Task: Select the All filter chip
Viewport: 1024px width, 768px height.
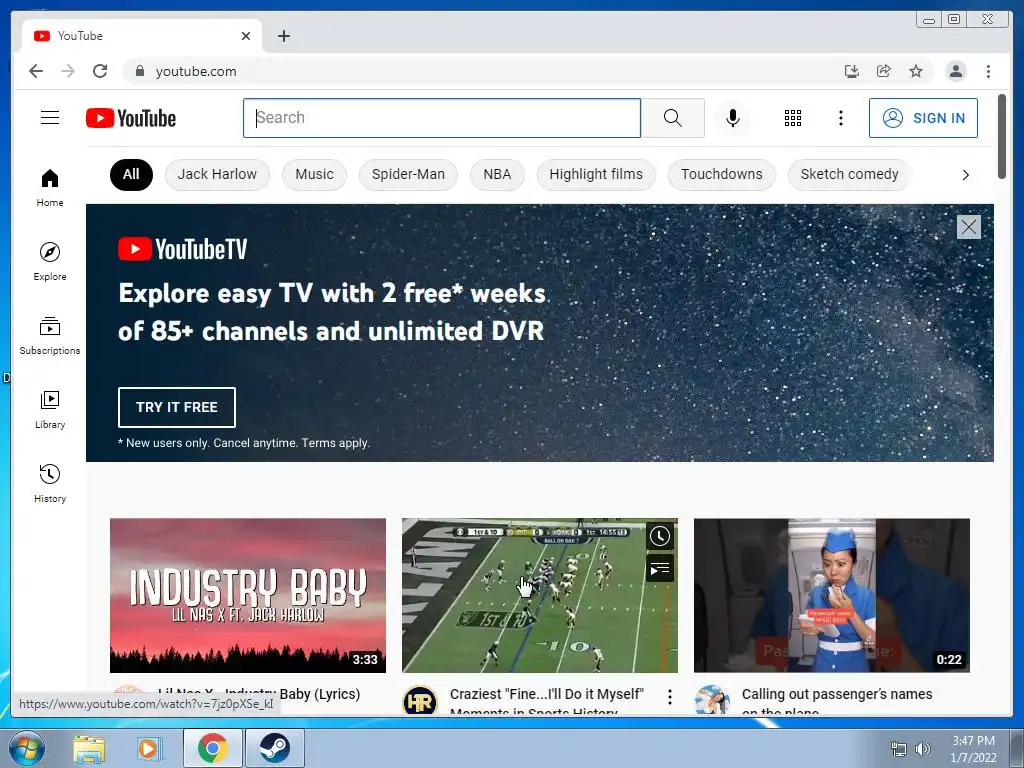Action: (131, 174)
